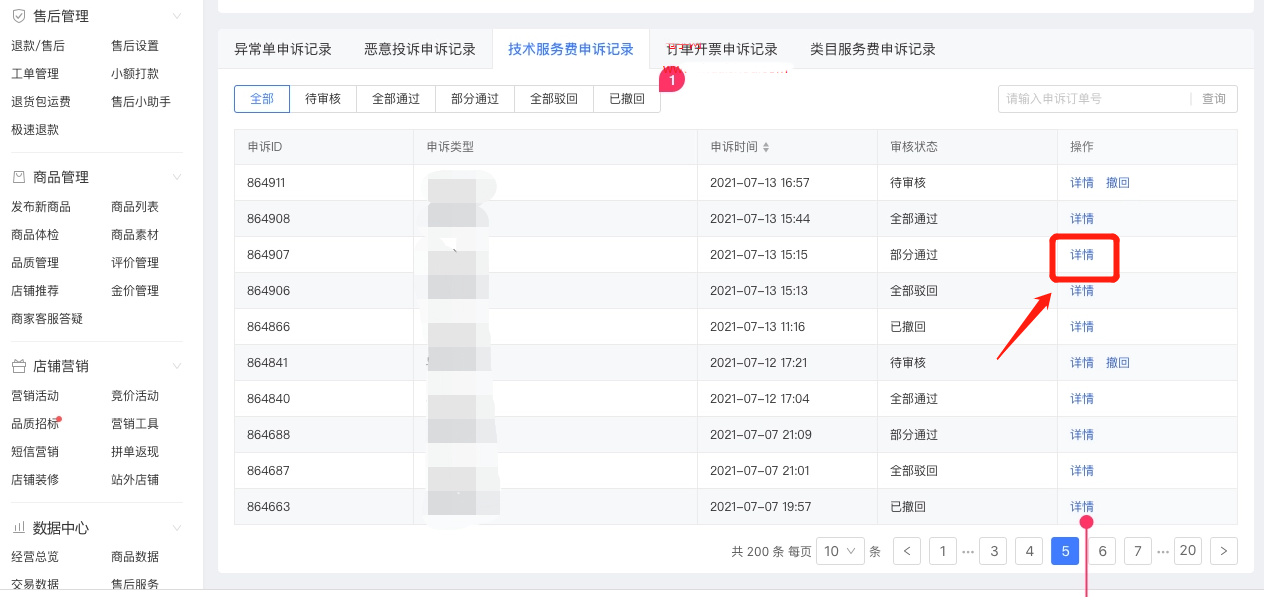Click the 店铺营销 gift icon
The width and height of the screenshot is (1264, 597).
coord(18,366)
